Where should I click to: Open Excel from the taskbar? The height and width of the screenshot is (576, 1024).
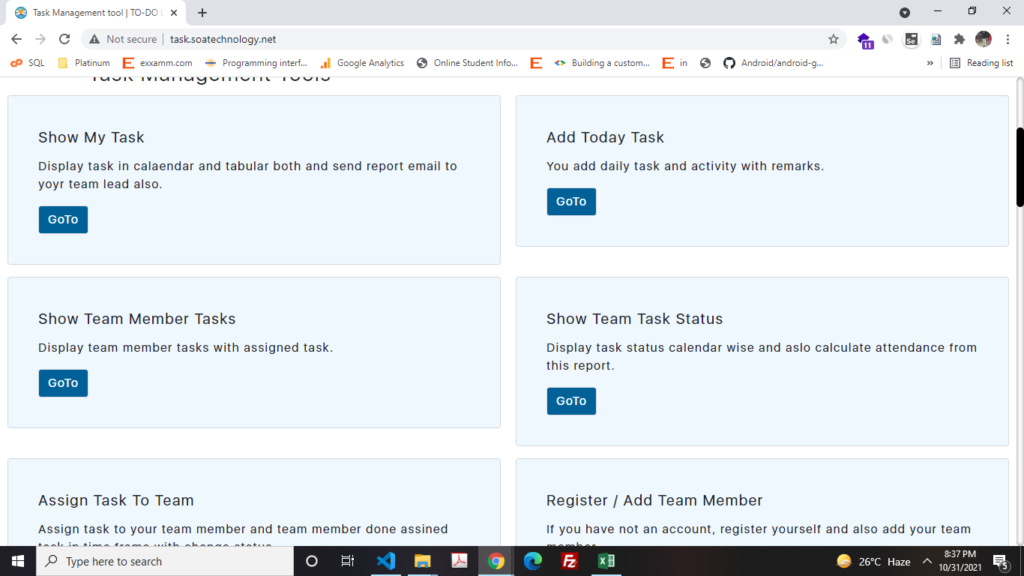606,561
